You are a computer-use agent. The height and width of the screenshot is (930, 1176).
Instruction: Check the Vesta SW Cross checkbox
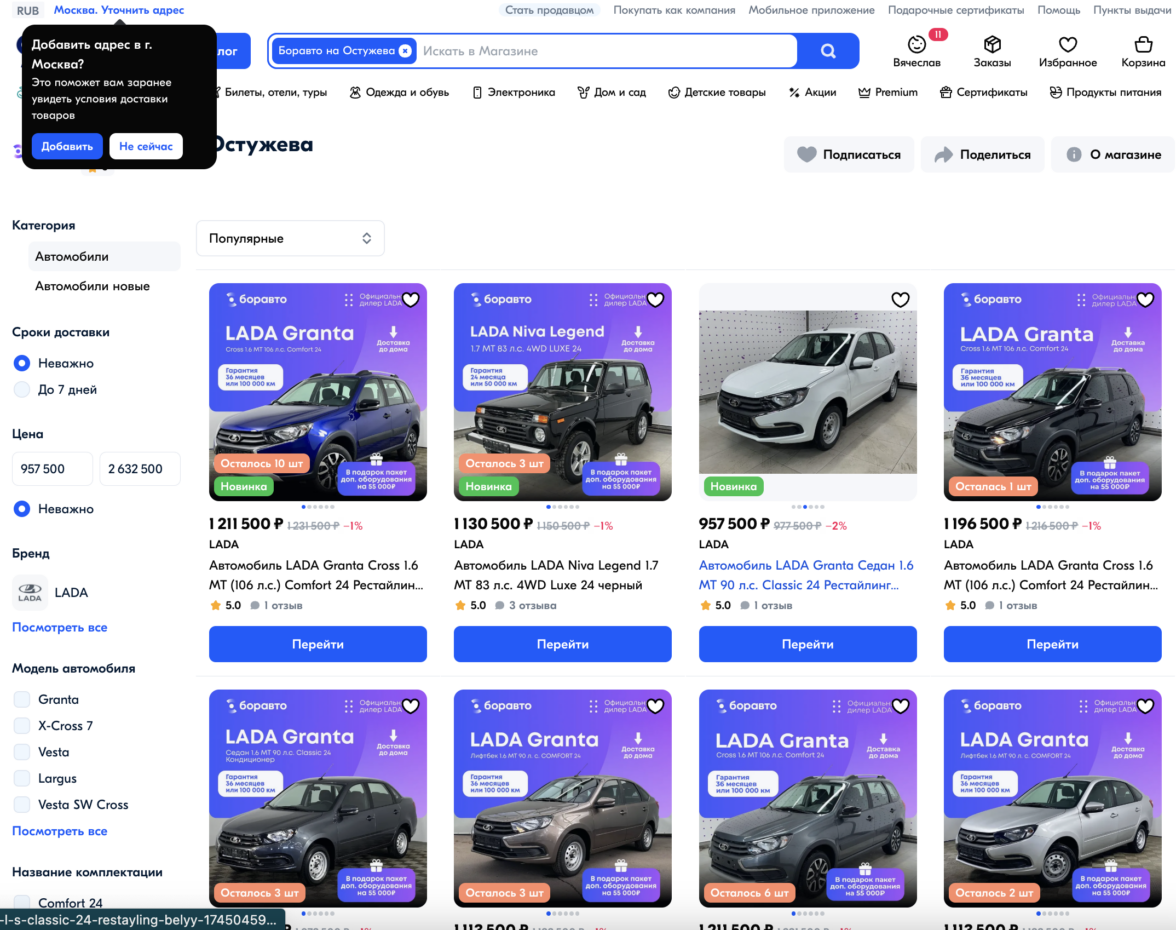click(22, 805)
